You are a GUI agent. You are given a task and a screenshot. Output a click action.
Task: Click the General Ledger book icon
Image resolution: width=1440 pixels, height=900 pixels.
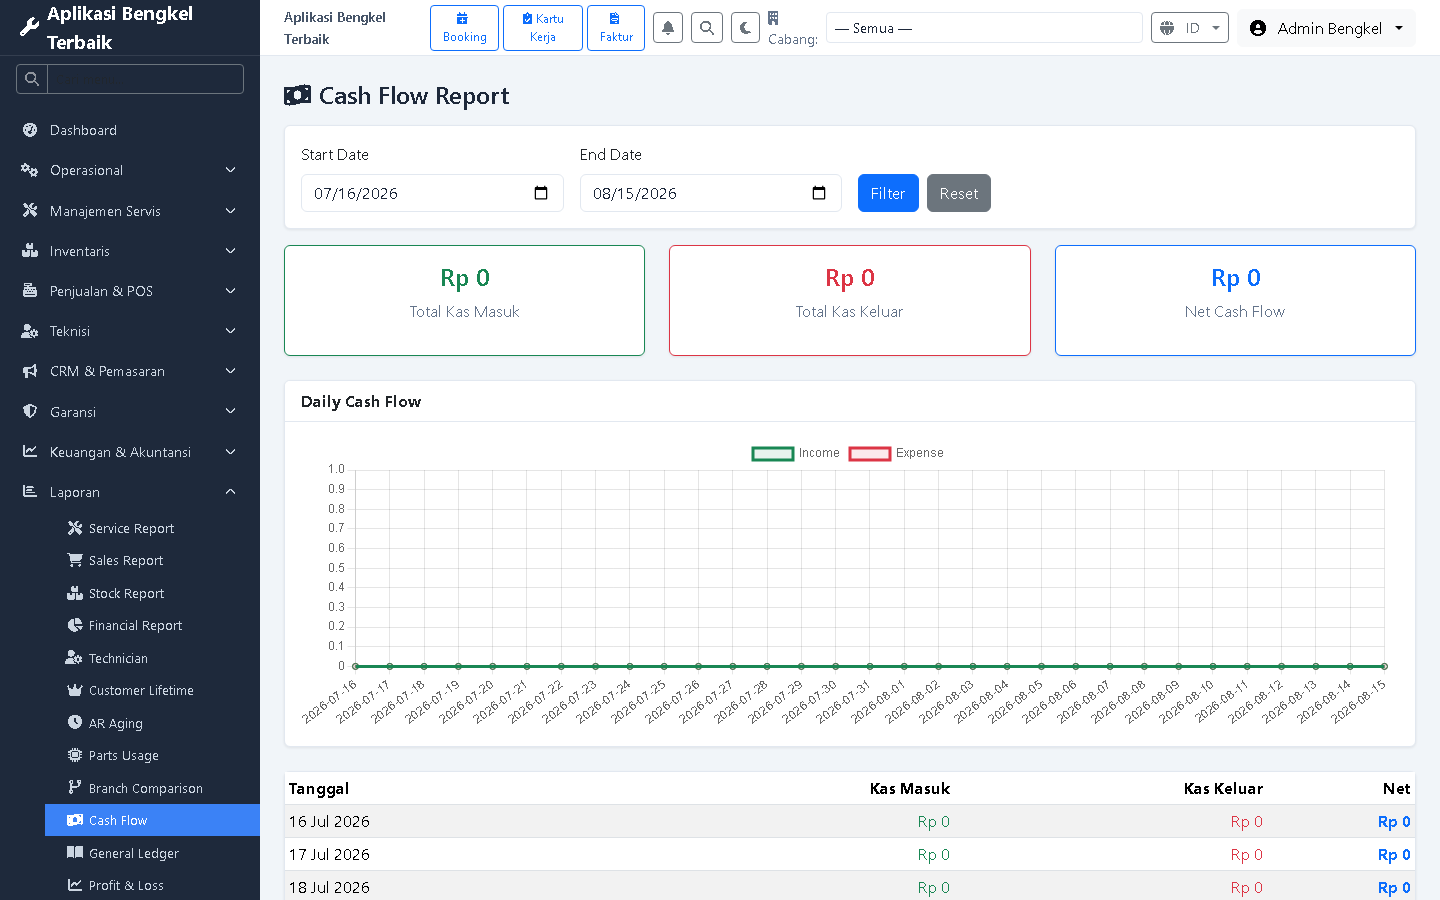(75, 852)
